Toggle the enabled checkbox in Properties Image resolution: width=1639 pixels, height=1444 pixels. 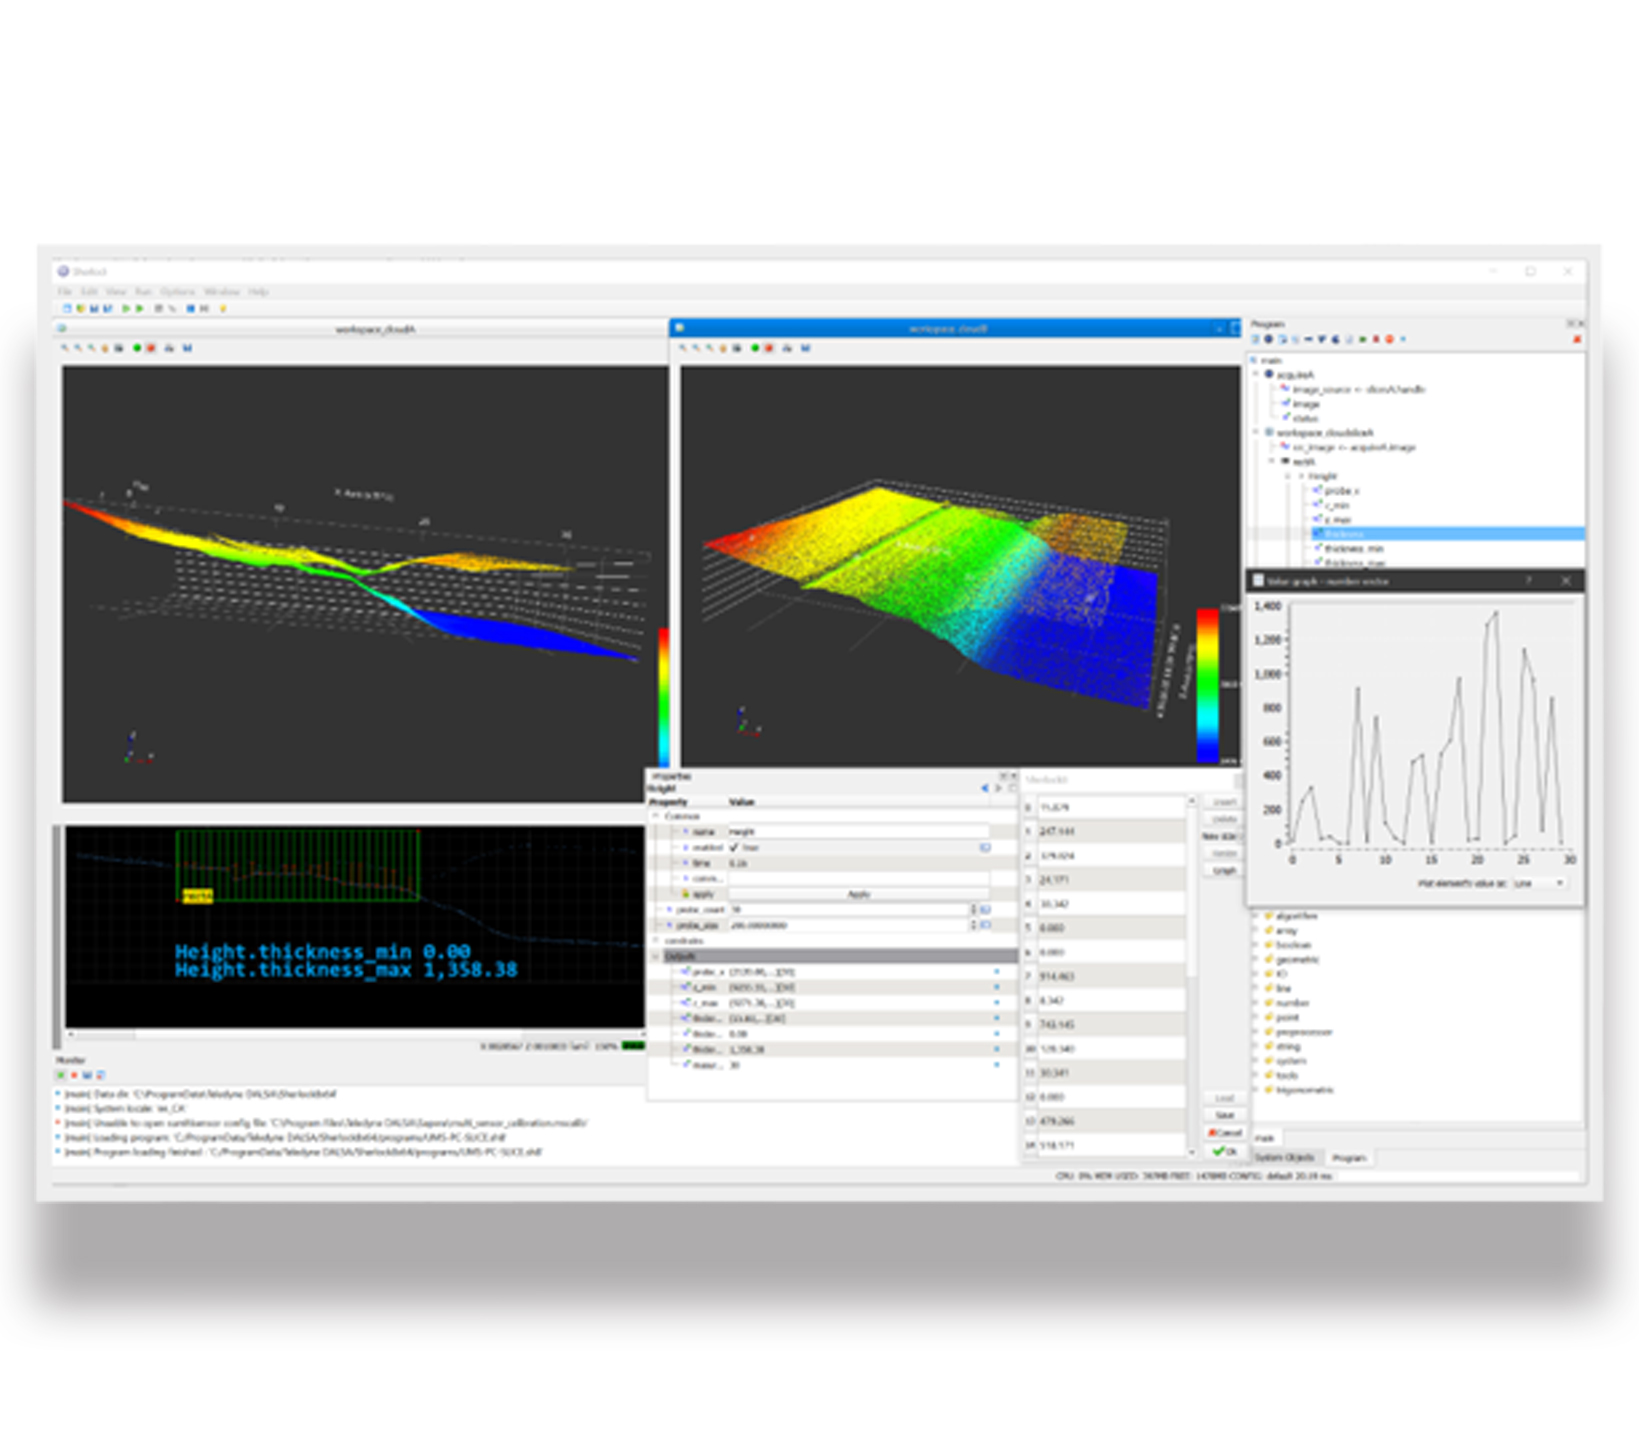pos(734,847)
